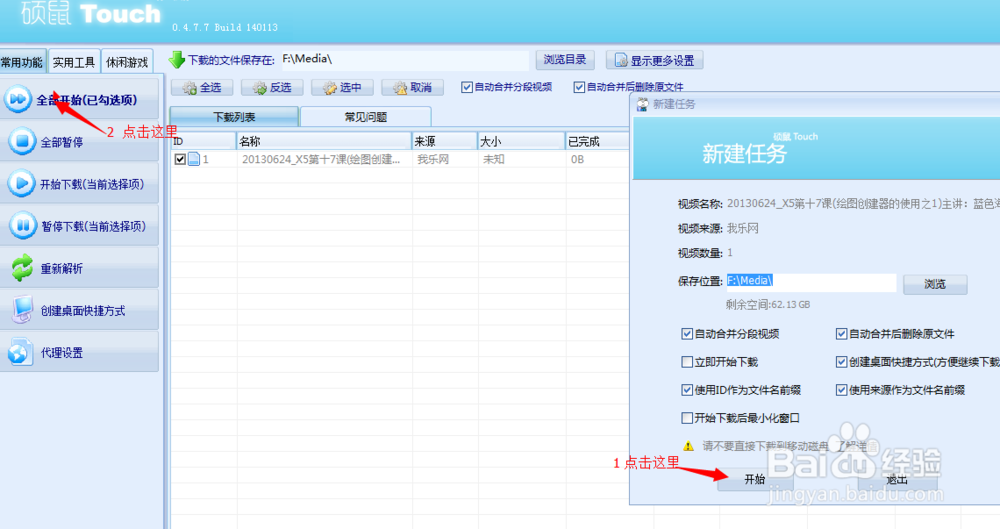
Task: Select row 20130624_X5第十七课 in download list
Action: [x=321, y=160]
